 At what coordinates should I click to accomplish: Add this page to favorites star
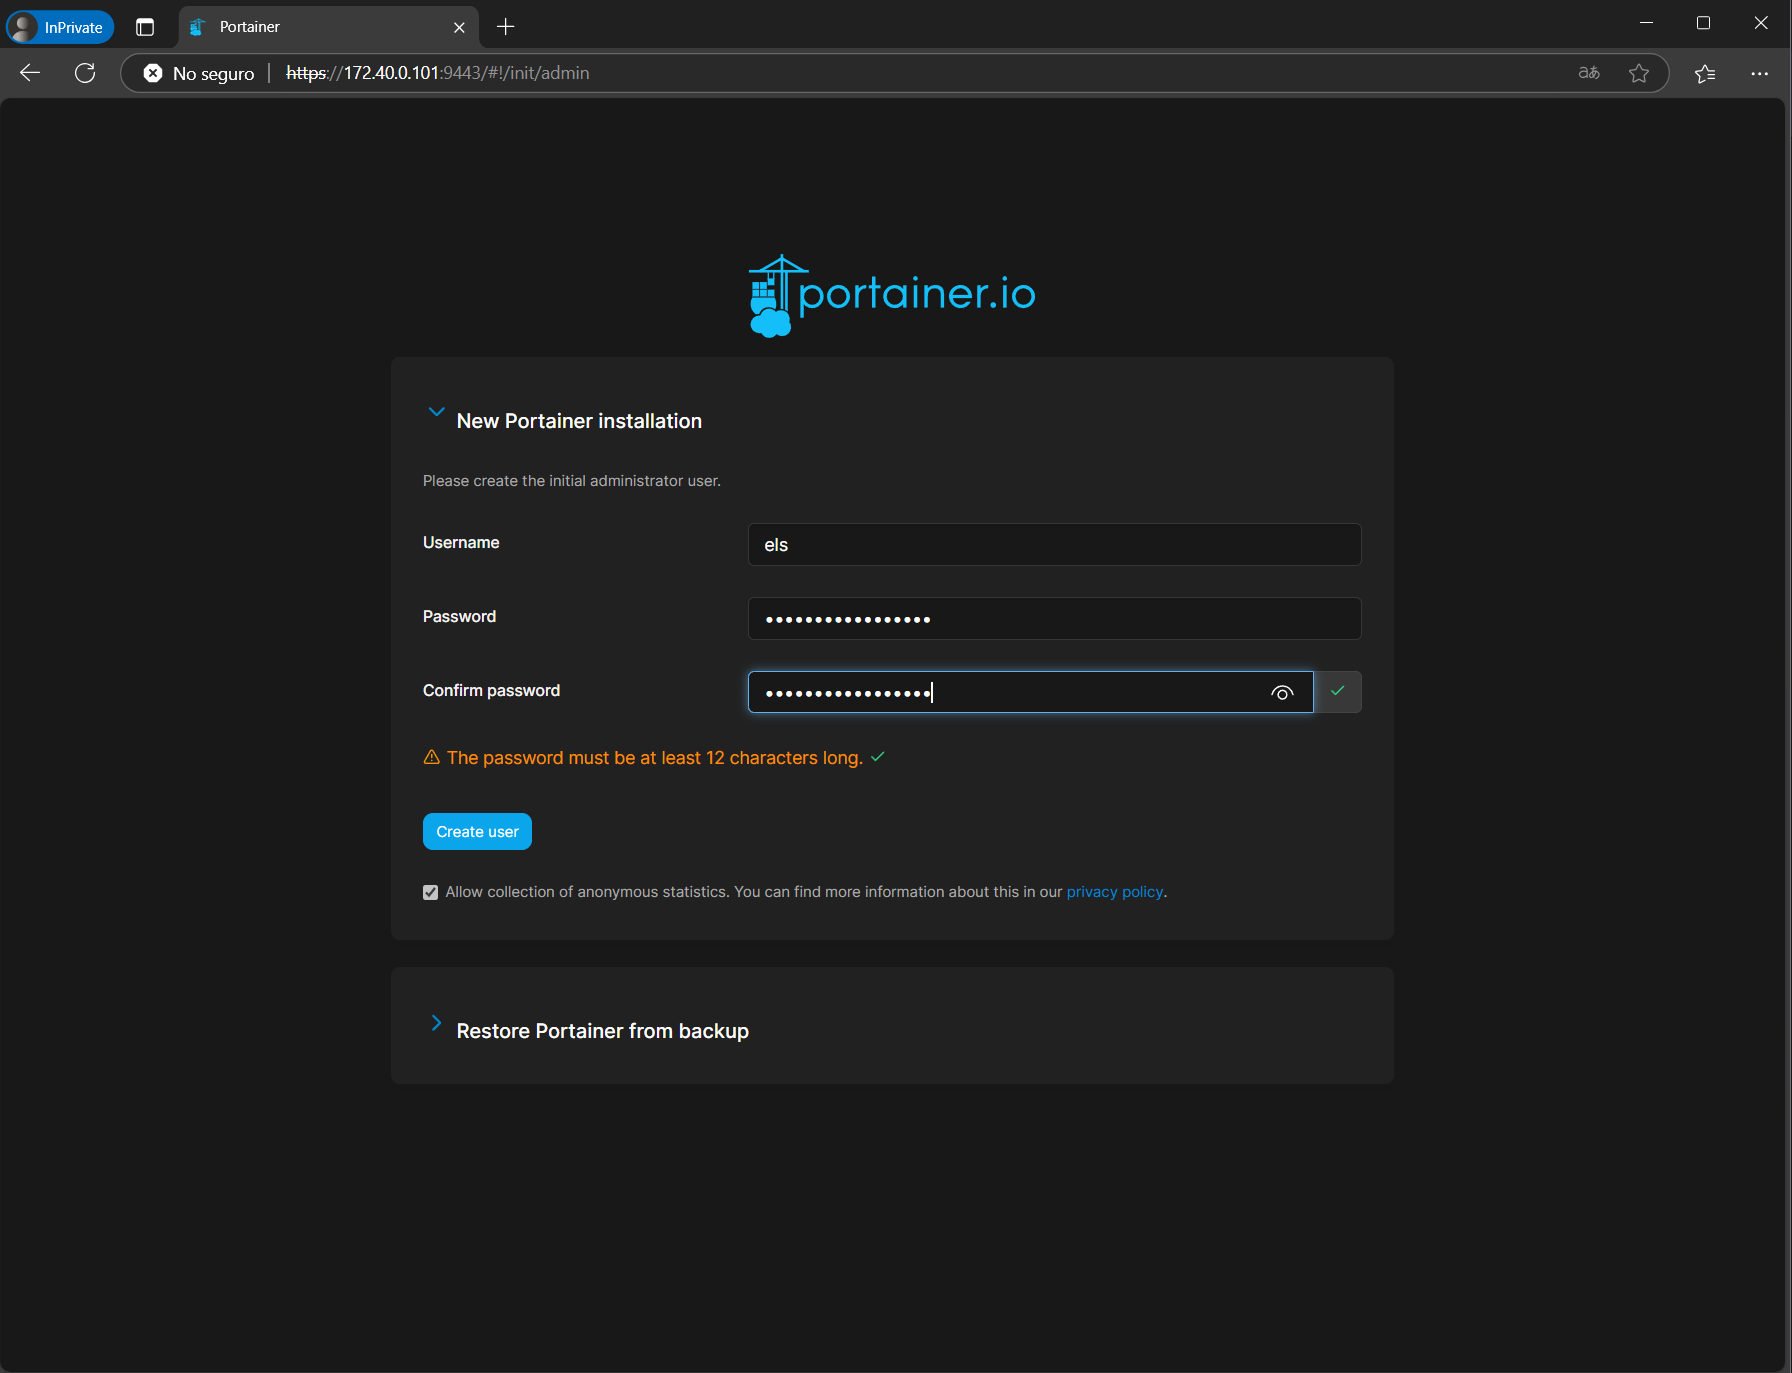click(x=1639, y=73)
